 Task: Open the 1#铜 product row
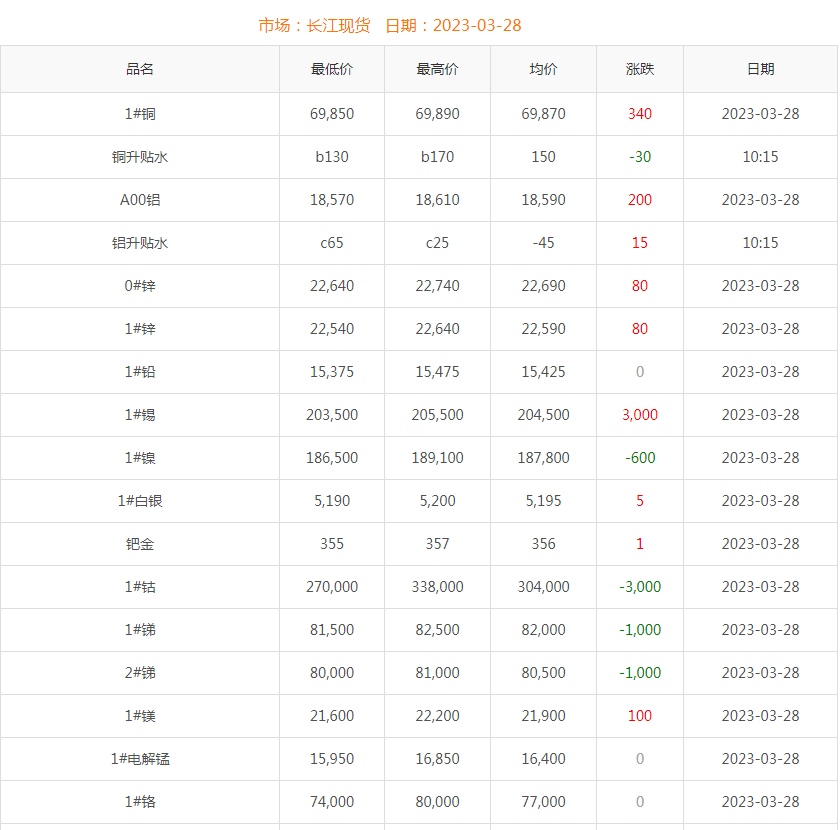tap(140, 114)
